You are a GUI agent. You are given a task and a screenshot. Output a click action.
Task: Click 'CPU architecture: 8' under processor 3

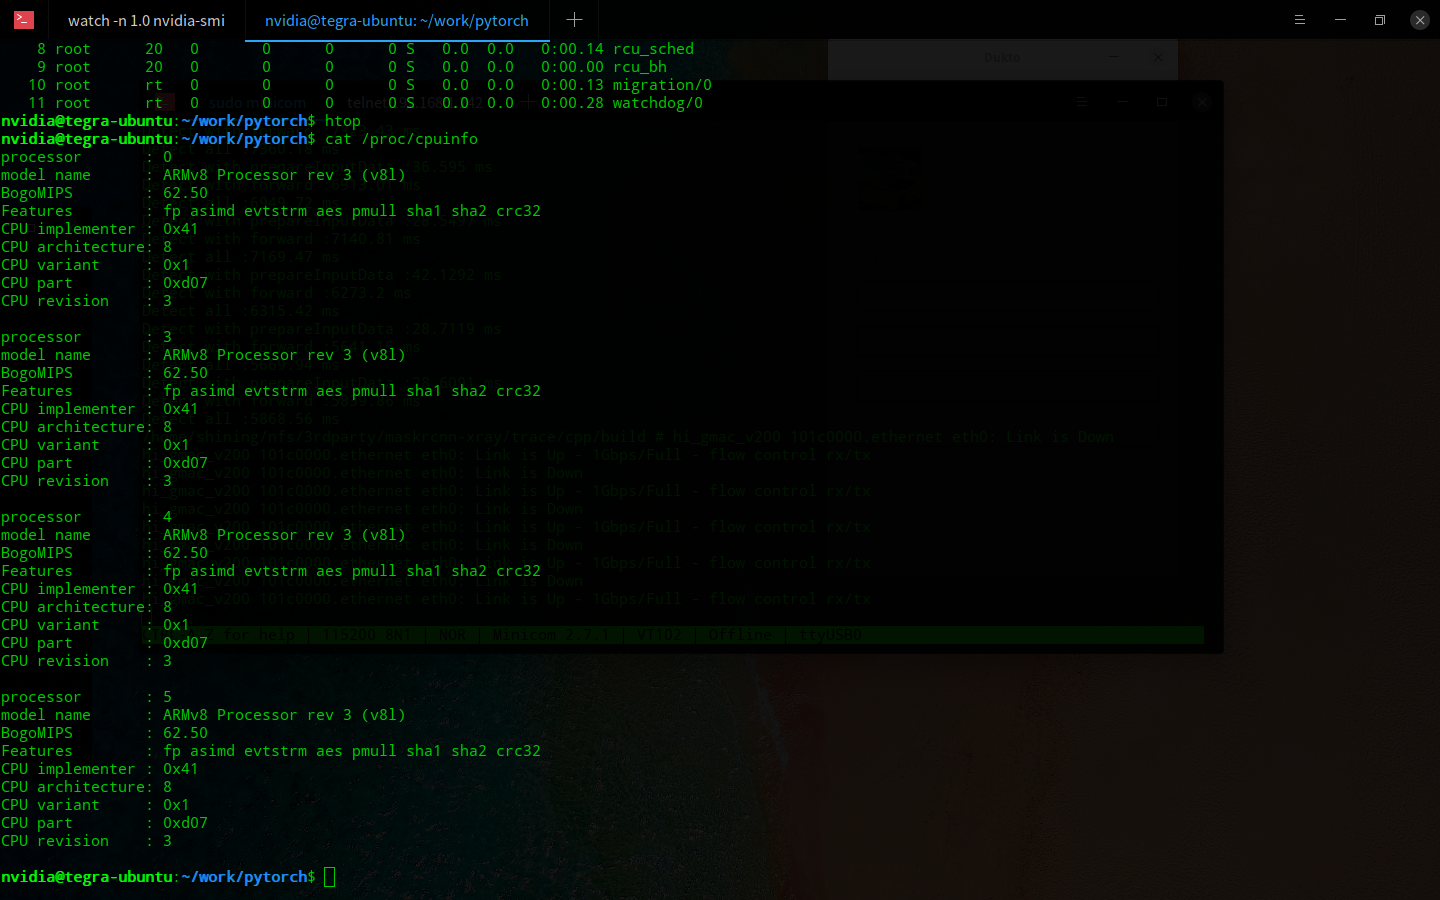(87, 427)
